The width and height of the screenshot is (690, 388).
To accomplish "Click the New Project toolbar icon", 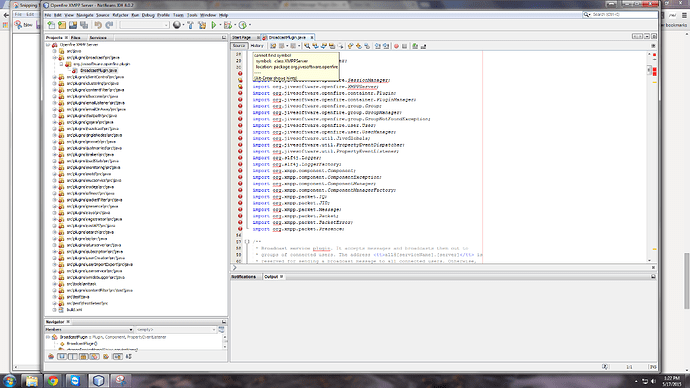I will tap(62, 25).
